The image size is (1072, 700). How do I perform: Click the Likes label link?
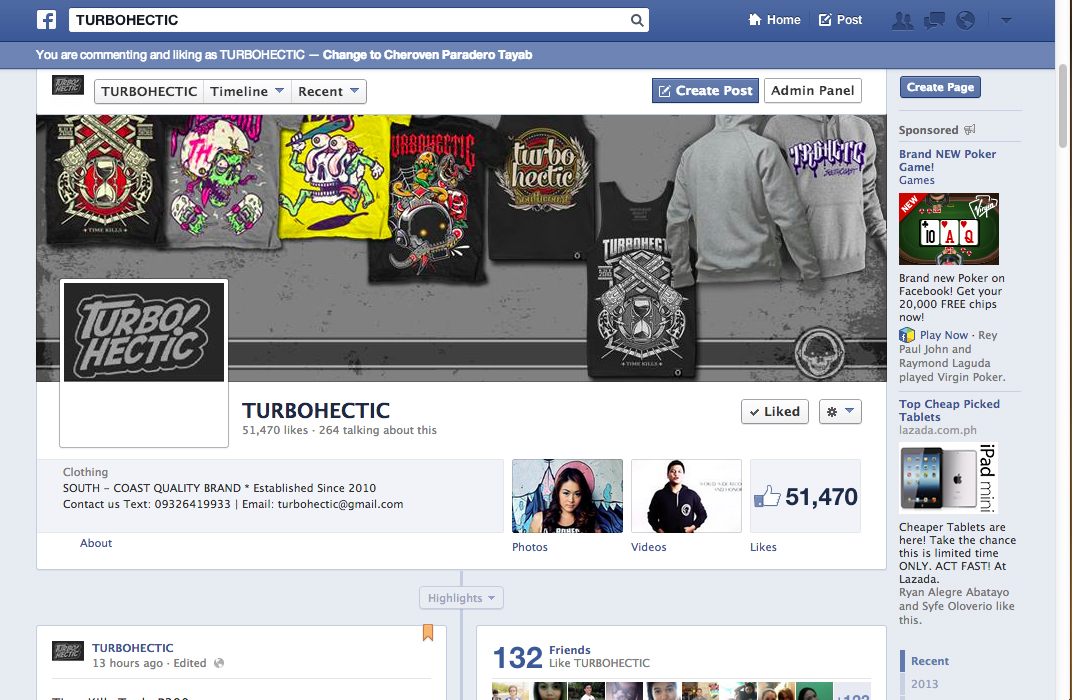763,548
